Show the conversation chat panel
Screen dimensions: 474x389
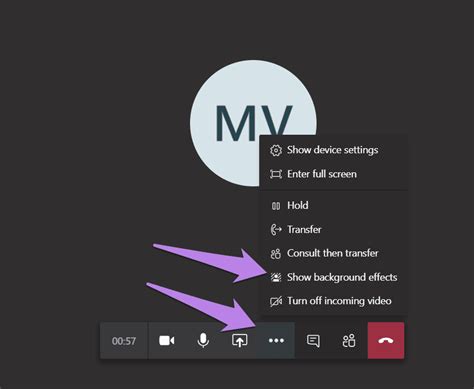click(313, 341)
